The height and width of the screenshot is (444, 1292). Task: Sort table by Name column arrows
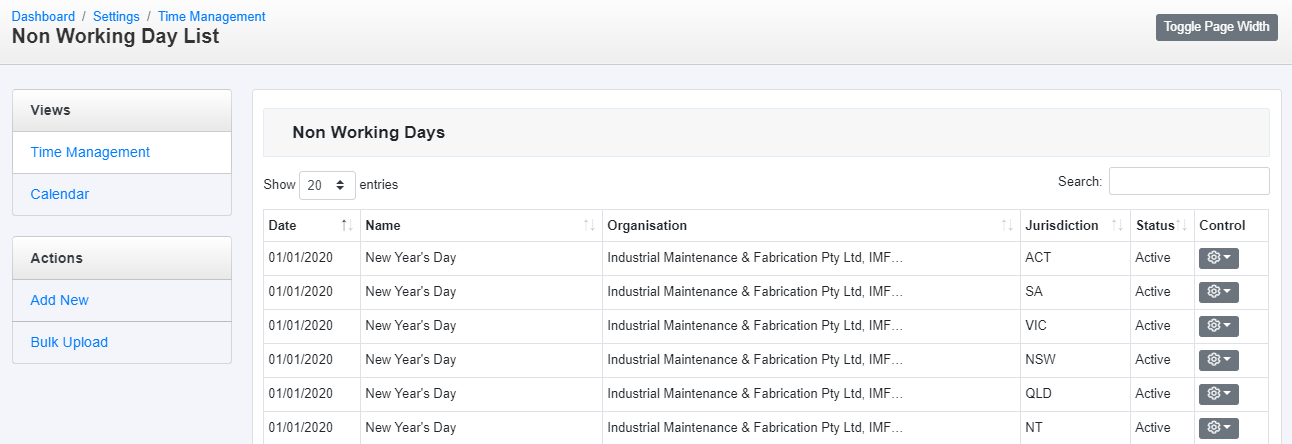tap(589, 226)
